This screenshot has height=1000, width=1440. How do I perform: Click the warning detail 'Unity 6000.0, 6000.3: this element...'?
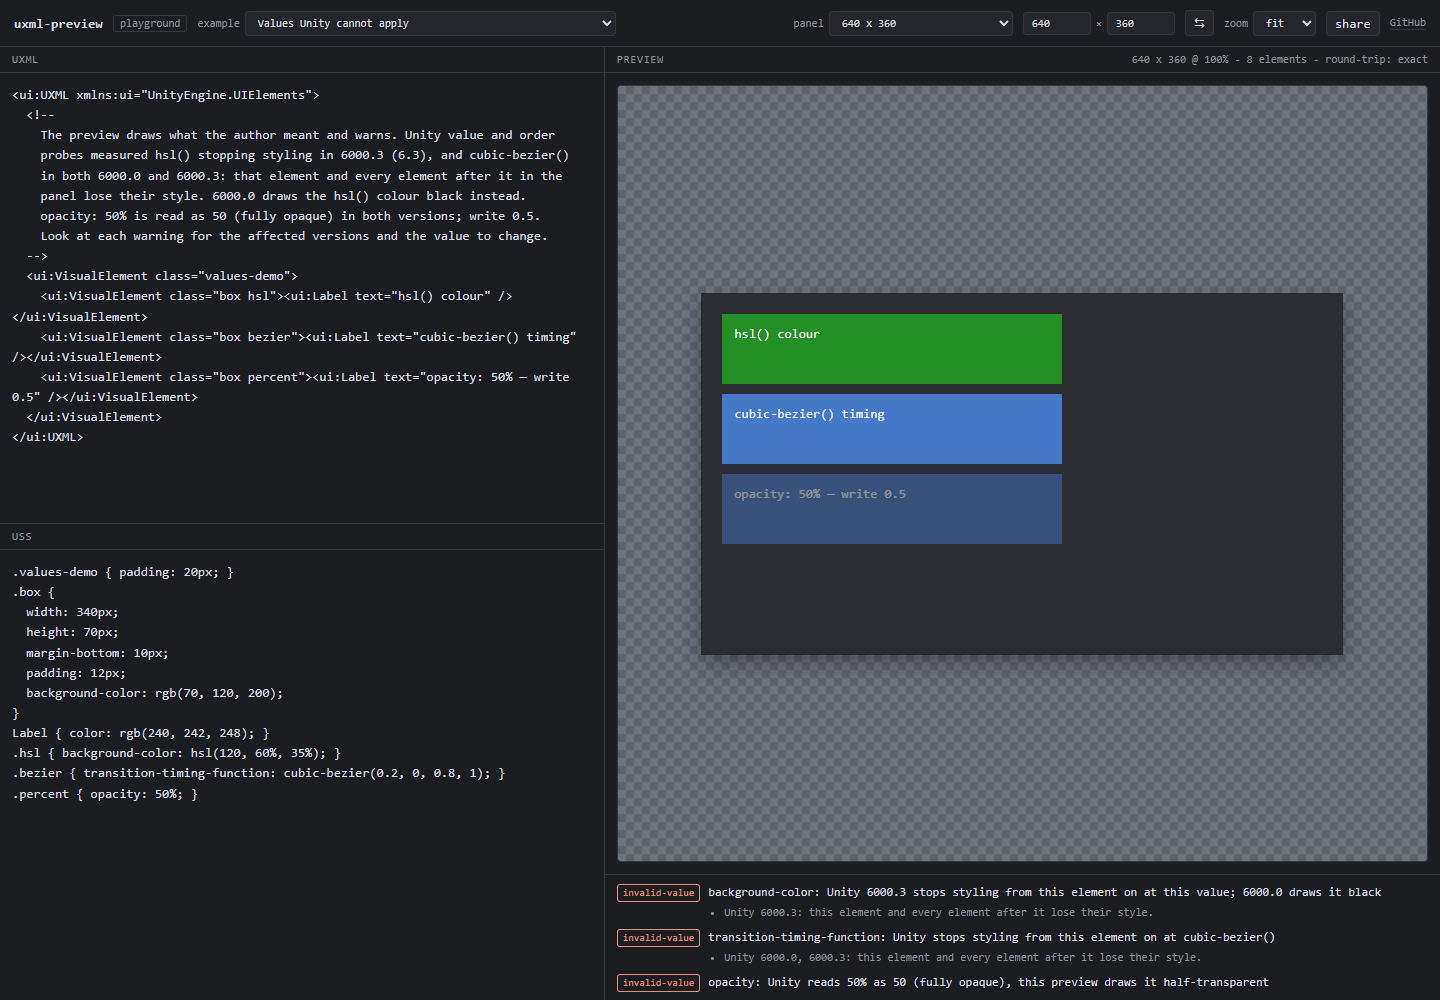tap(962, 957)
